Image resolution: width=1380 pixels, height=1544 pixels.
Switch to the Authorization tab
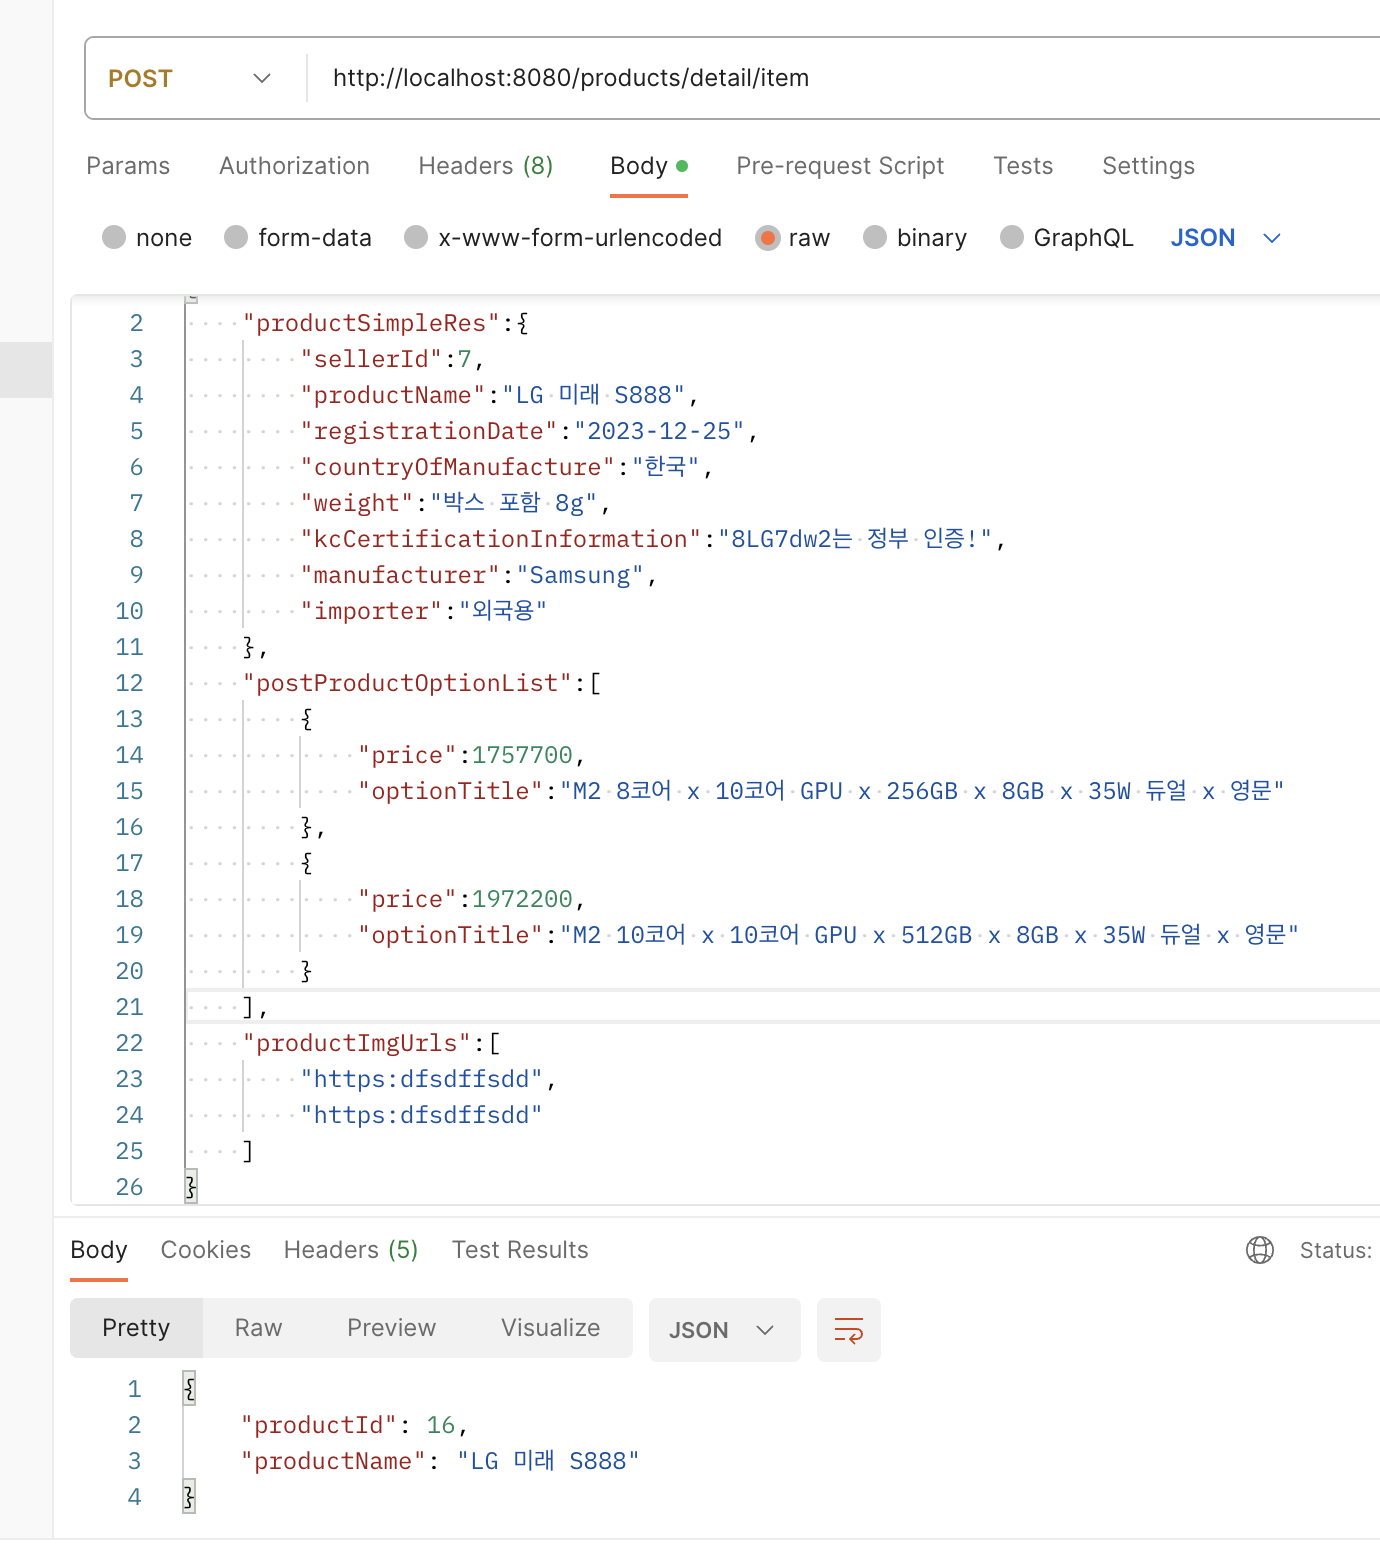click(294, 166)
